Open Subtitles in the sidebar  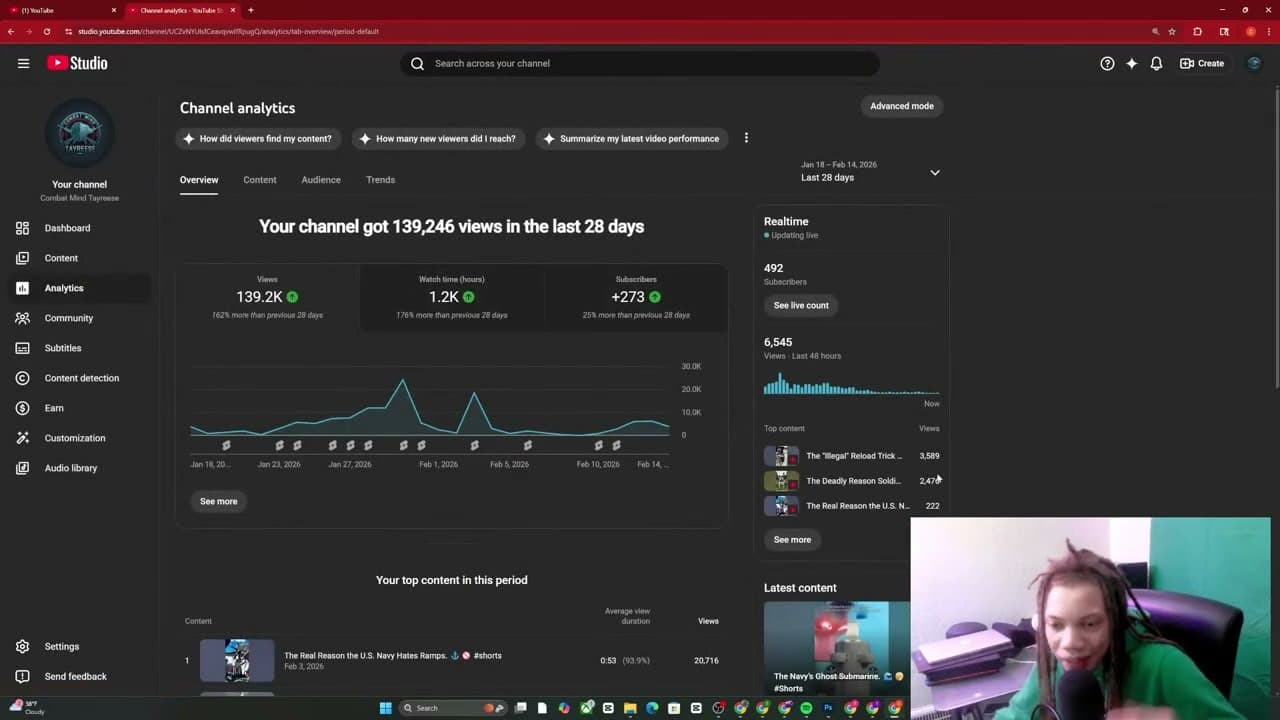[80, 348]
